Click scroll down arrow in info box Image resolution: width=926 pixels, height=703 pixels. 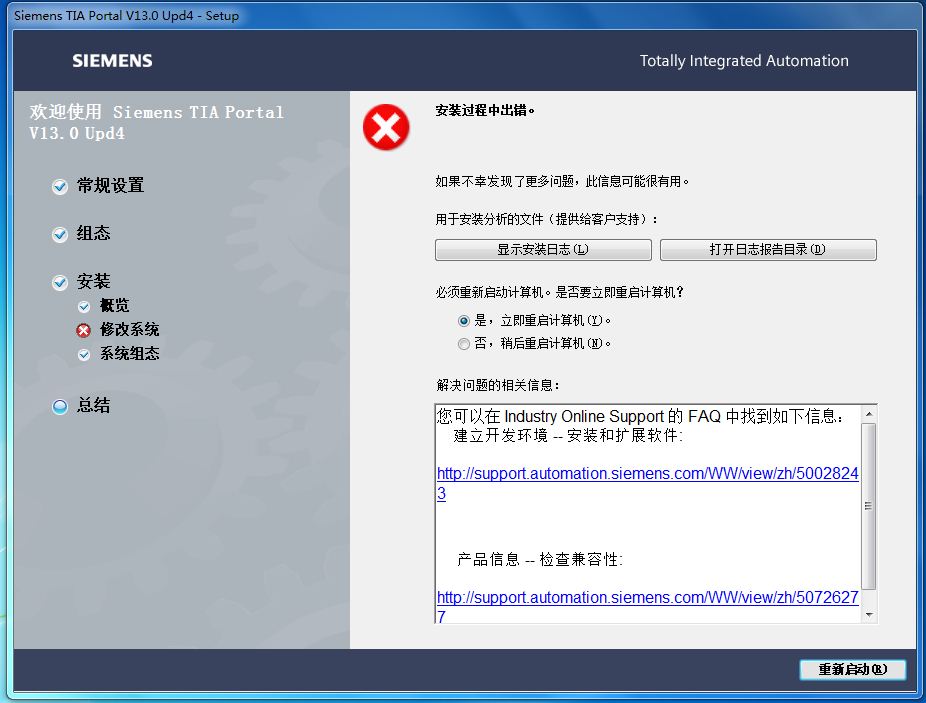pyautogui.click(x=869, y=615)
